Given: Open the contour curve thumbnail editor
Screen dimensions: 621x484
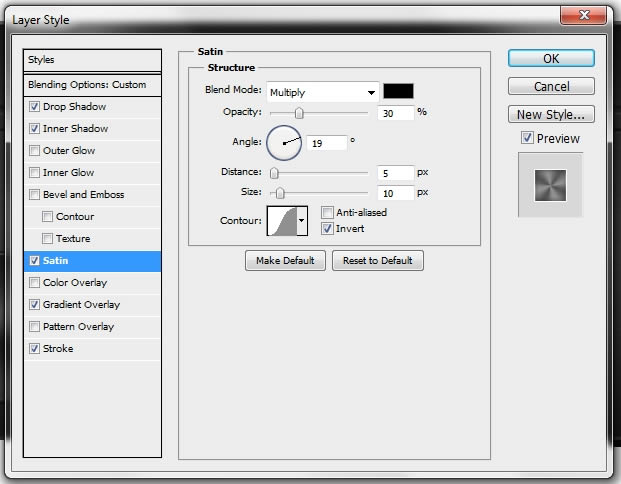Looking at the screenshot, I should tap(282, 221).
